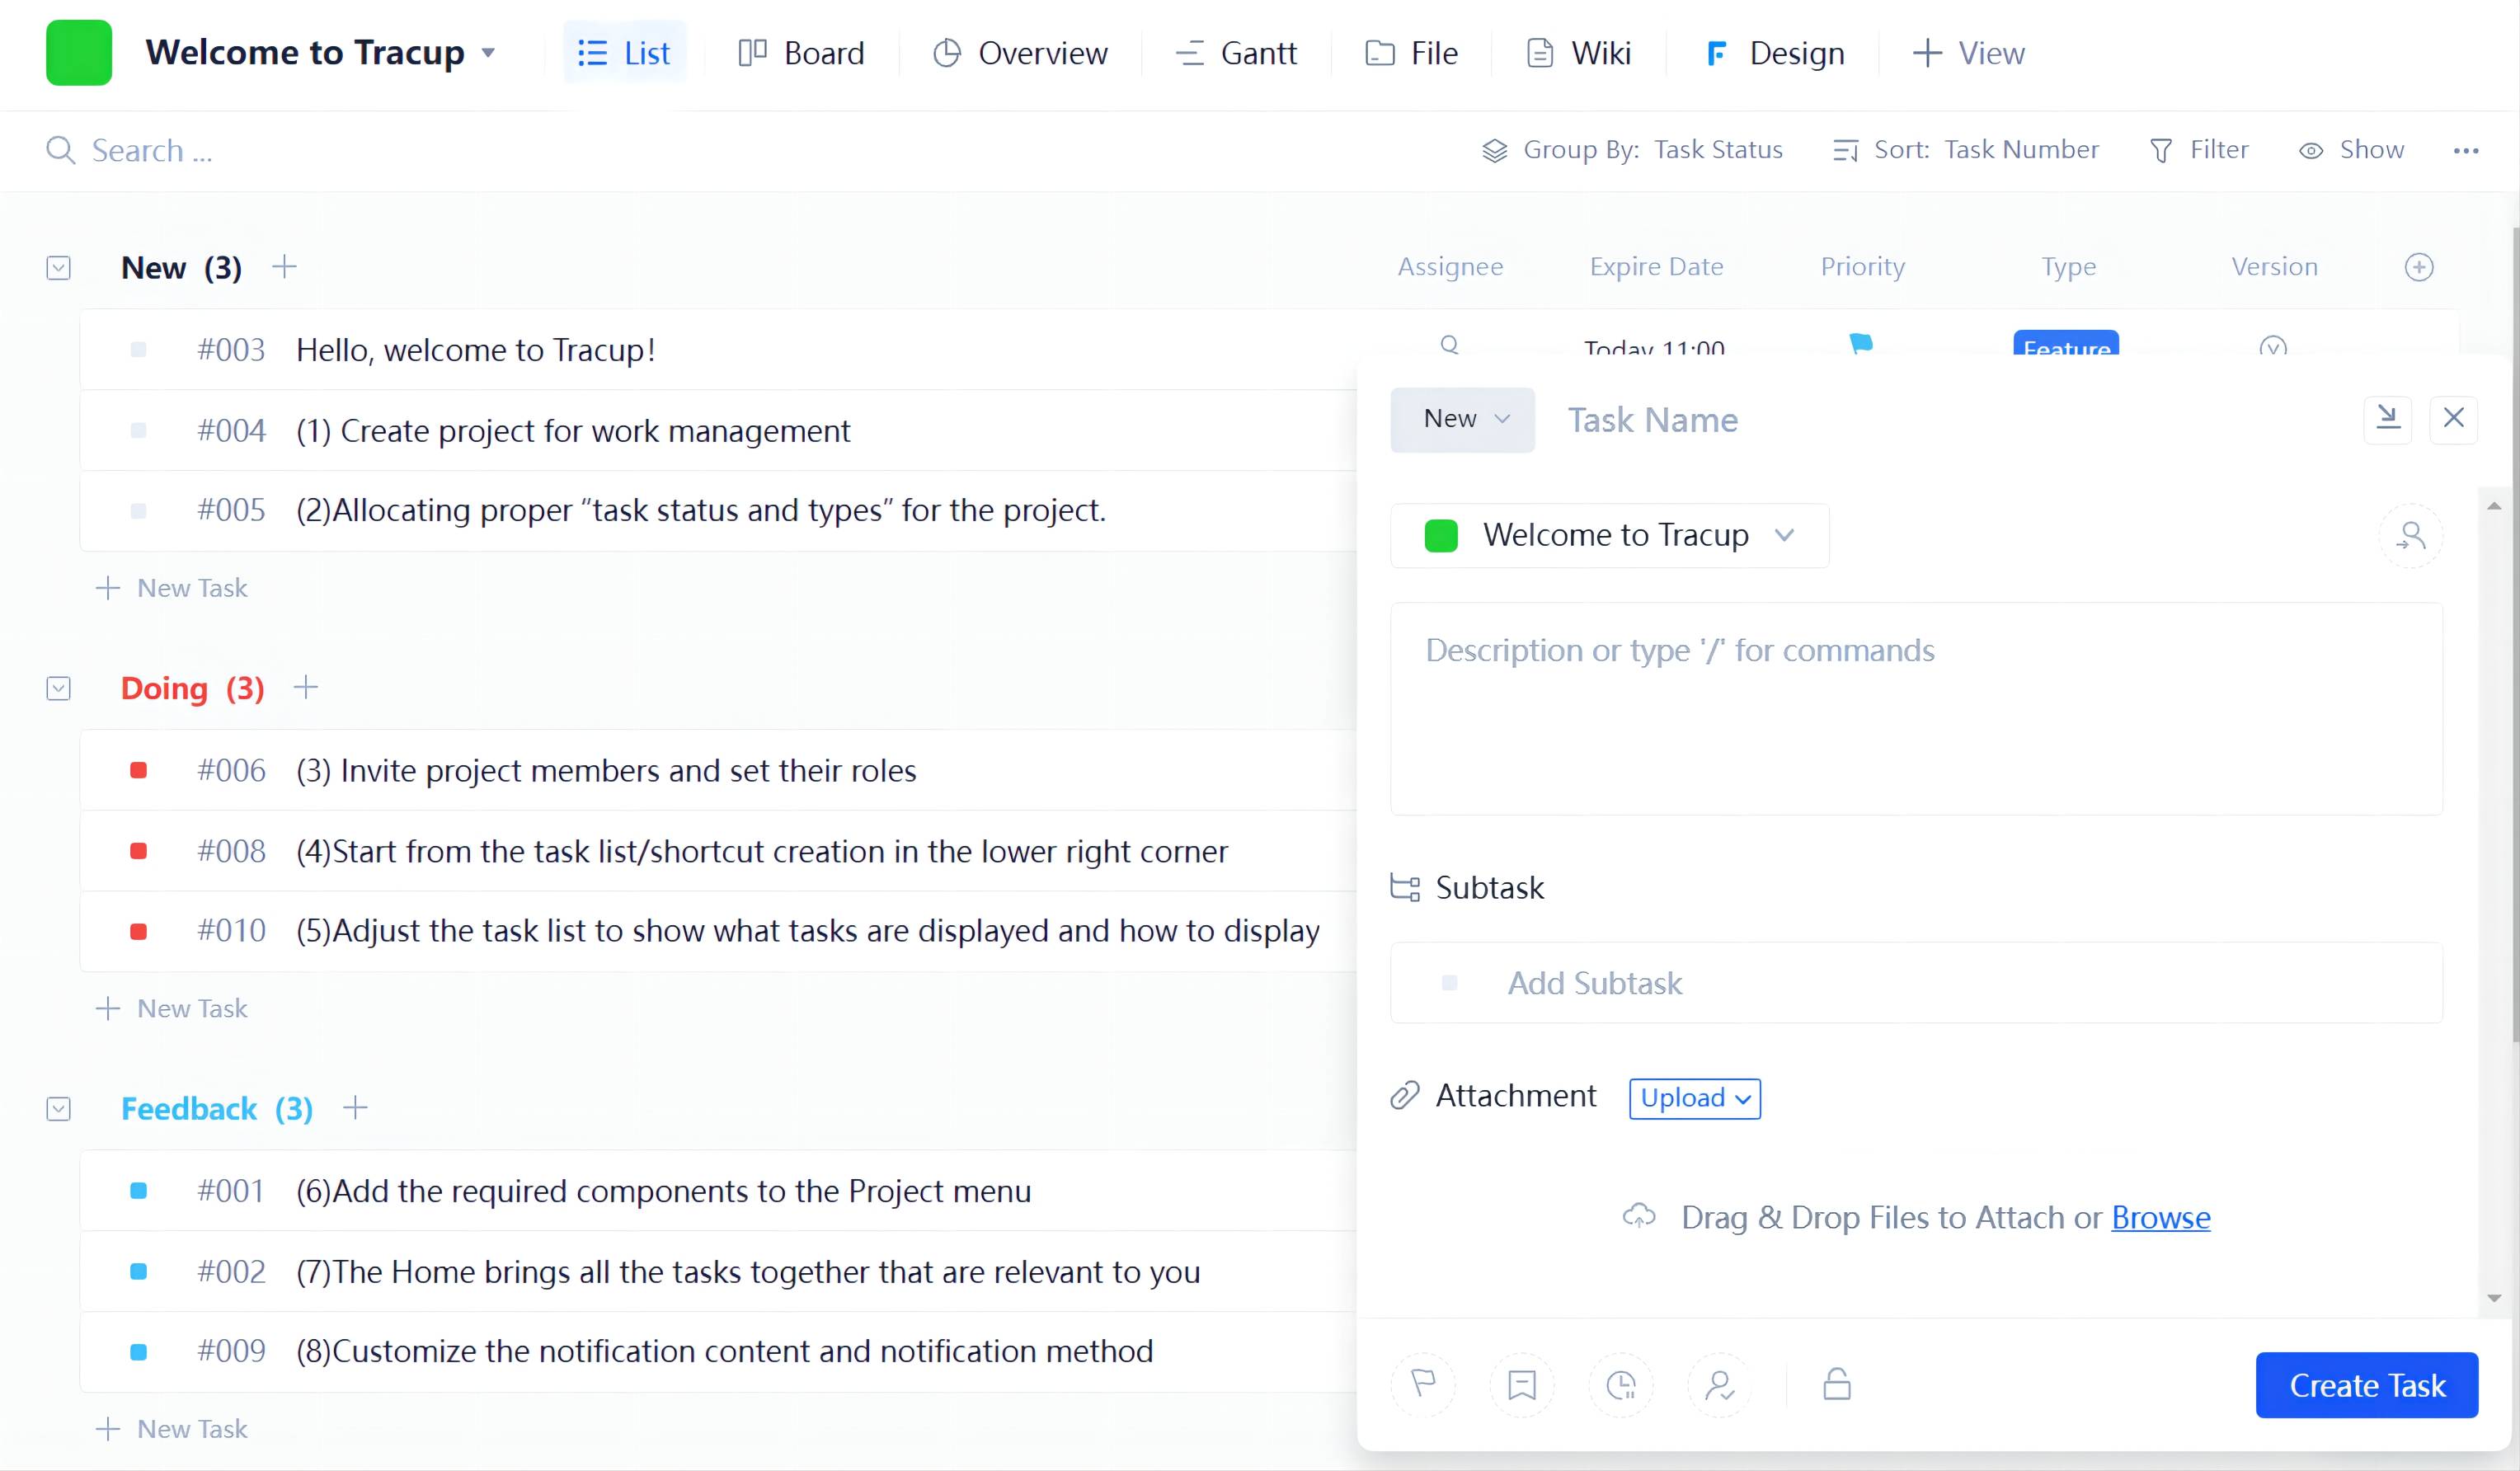
Task: Click the clock icon in the task footer
Action: click(1620, 1384)
